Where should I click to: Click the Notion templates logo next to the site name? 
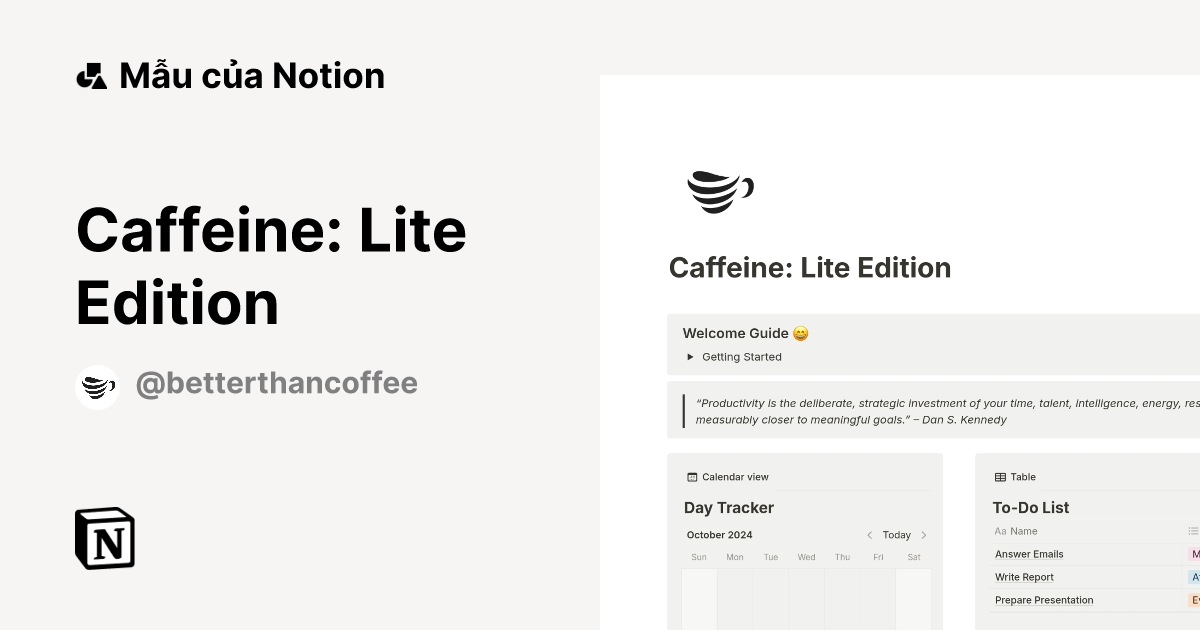(91, 74)
